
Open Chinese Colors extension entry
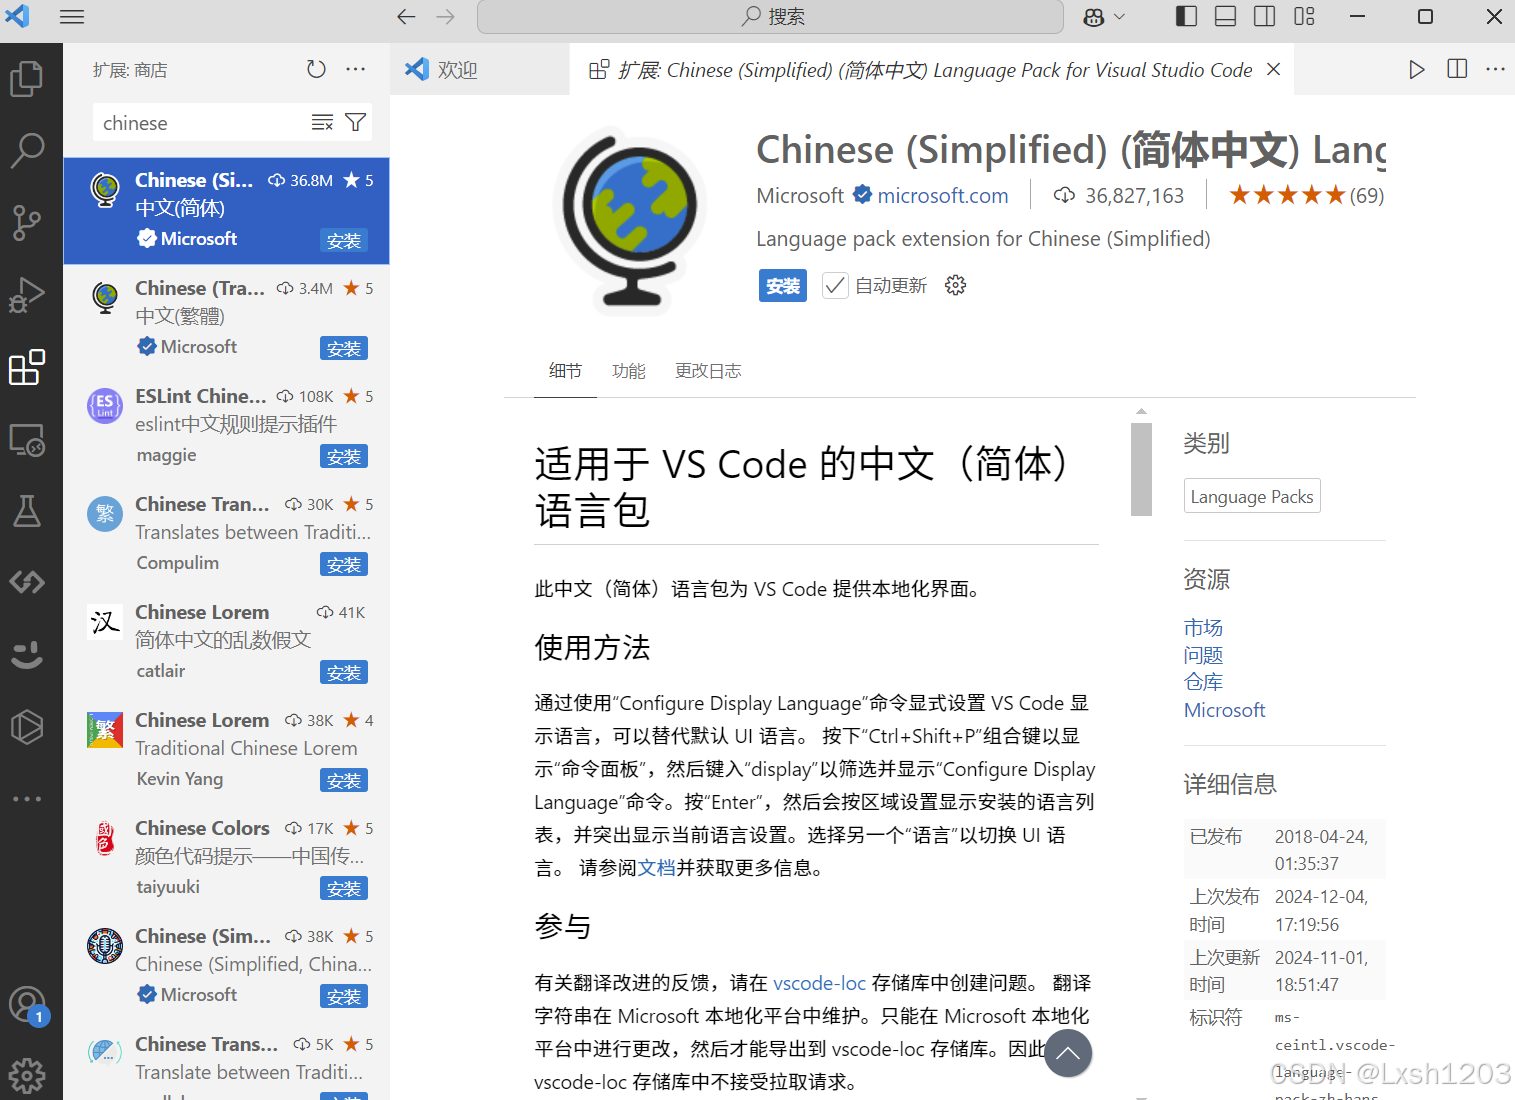click(227, 859)
